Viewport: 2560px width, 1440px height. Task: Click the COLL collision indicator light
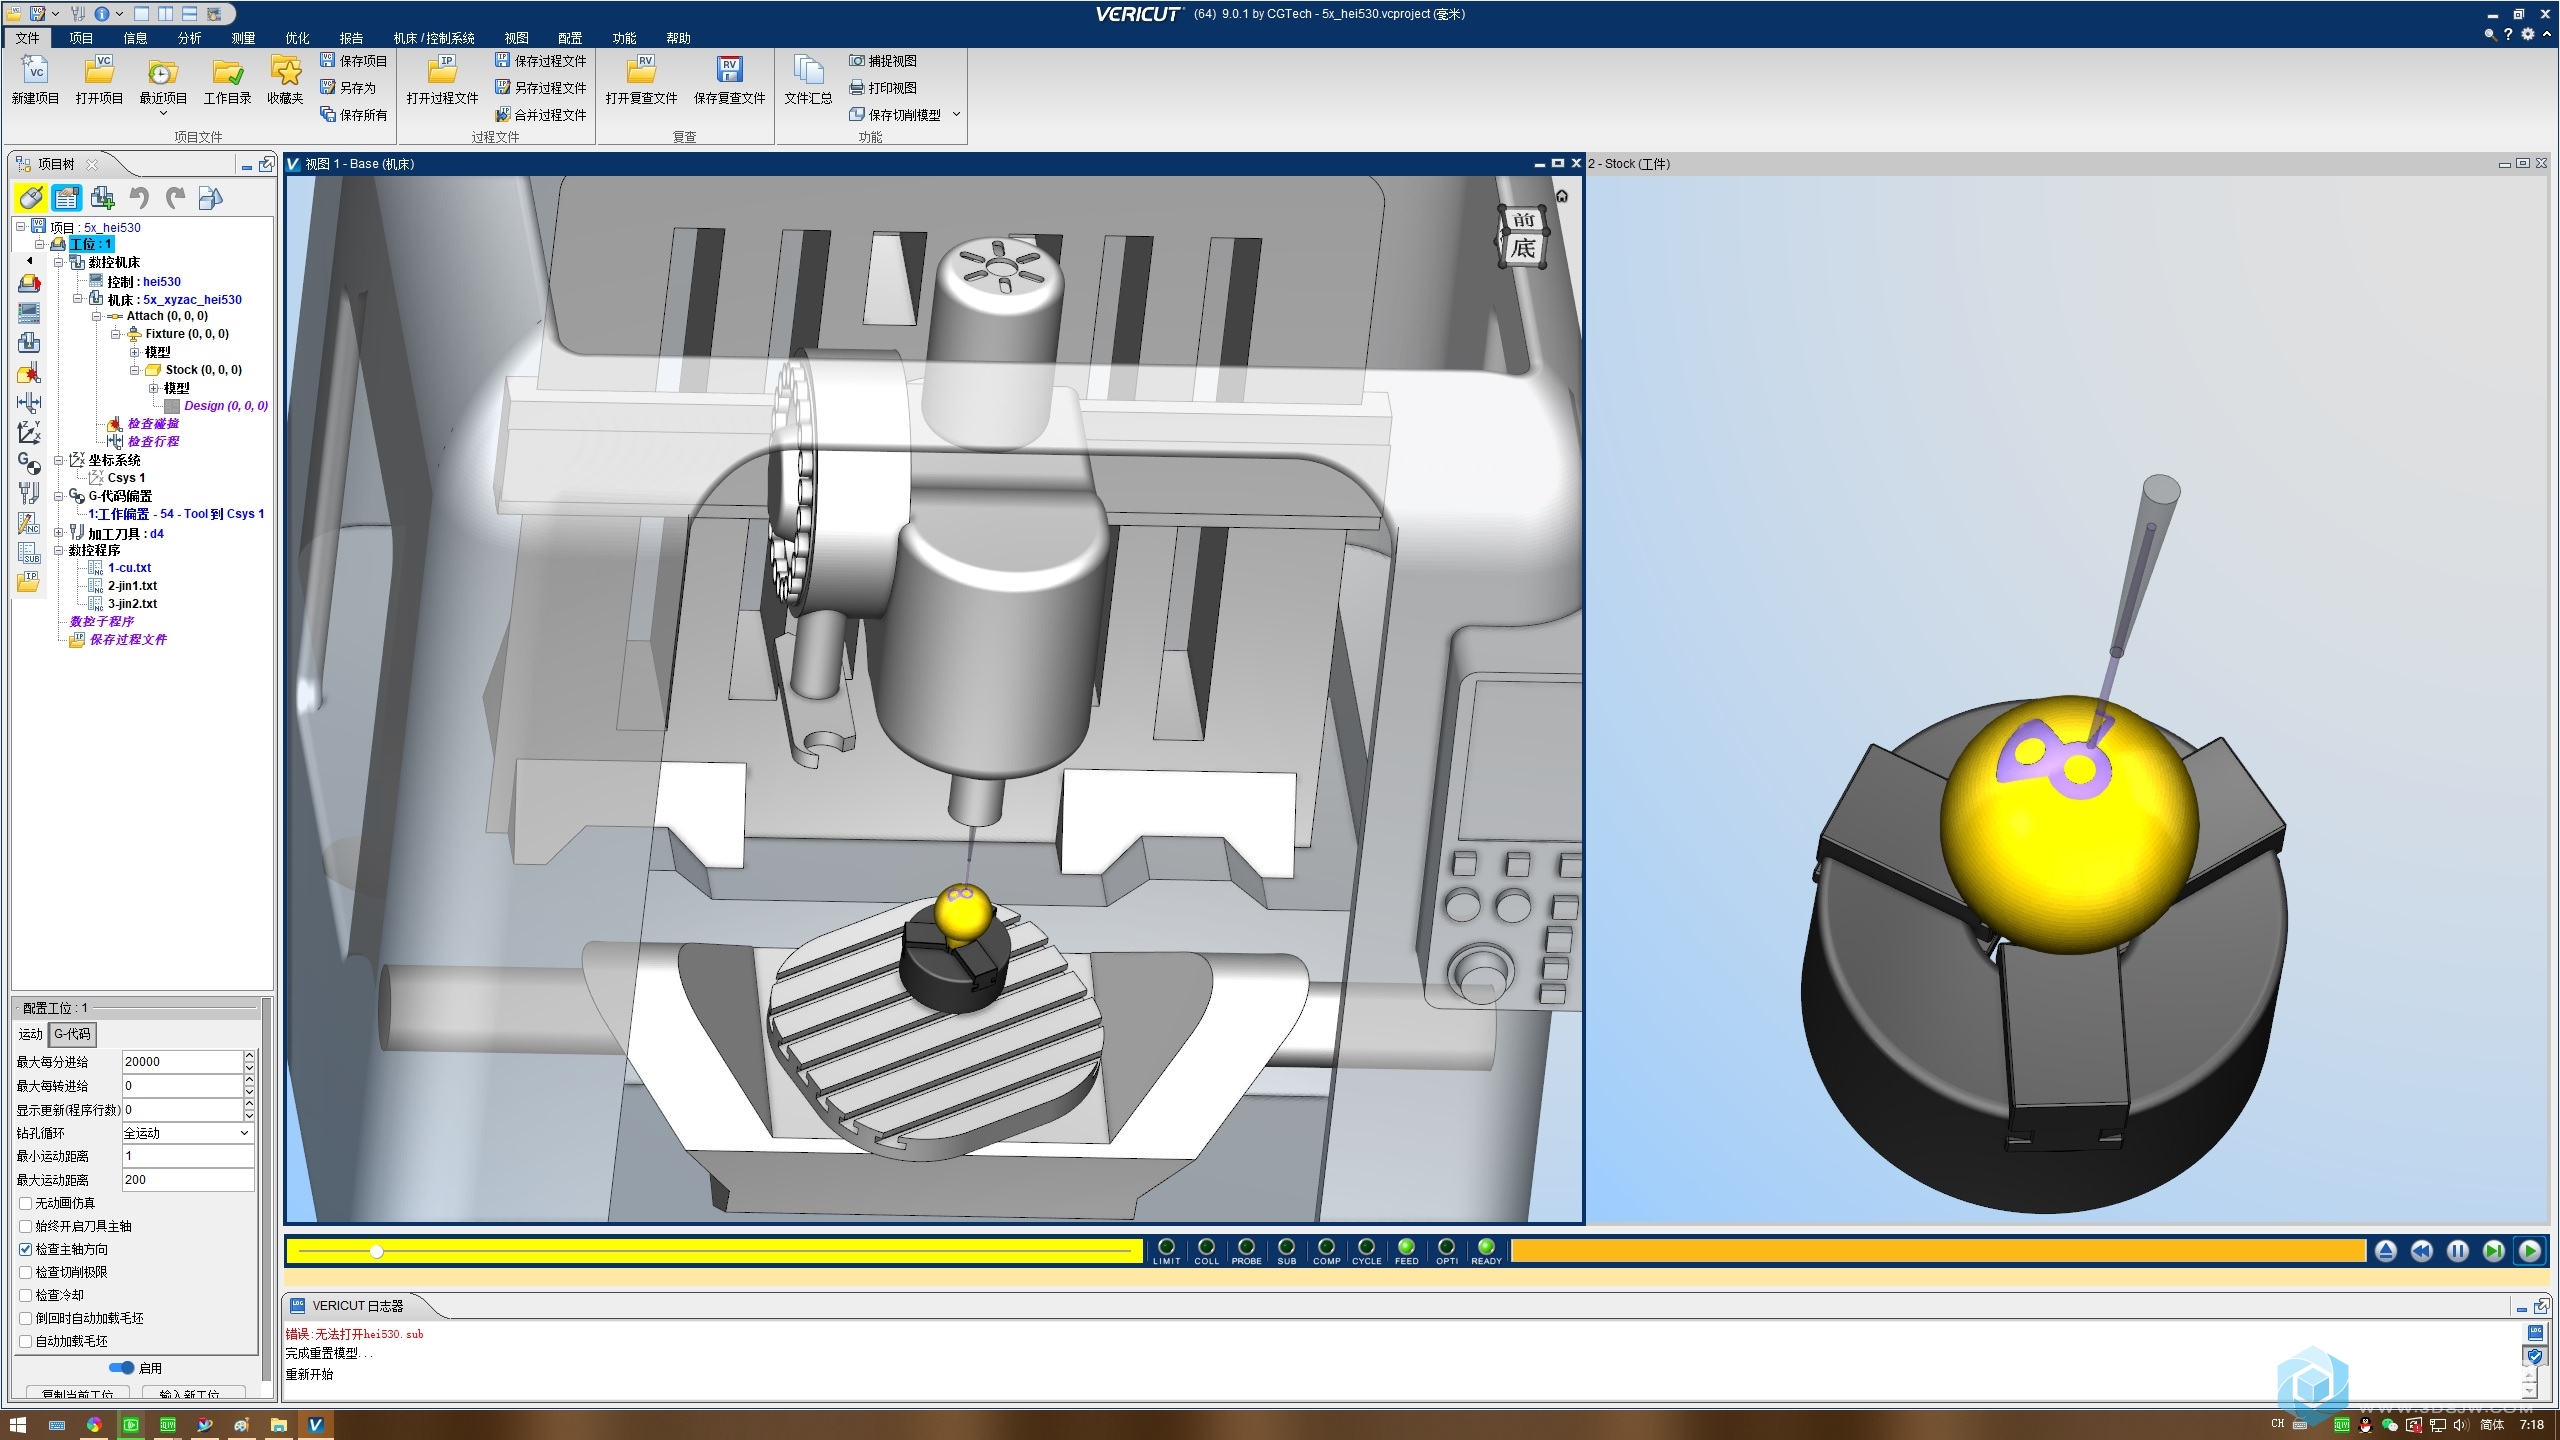tap(1206, 1247)
